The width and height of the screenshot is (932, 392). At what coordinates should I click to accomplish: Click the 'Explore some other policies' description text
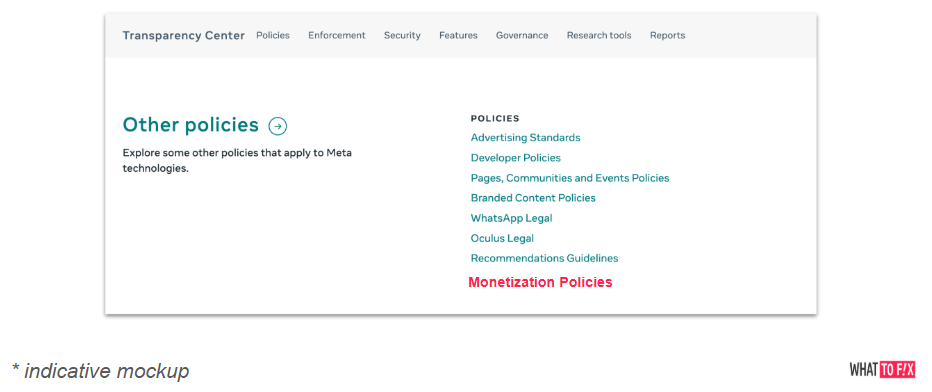pyautogui.click(x=237, y=160)
